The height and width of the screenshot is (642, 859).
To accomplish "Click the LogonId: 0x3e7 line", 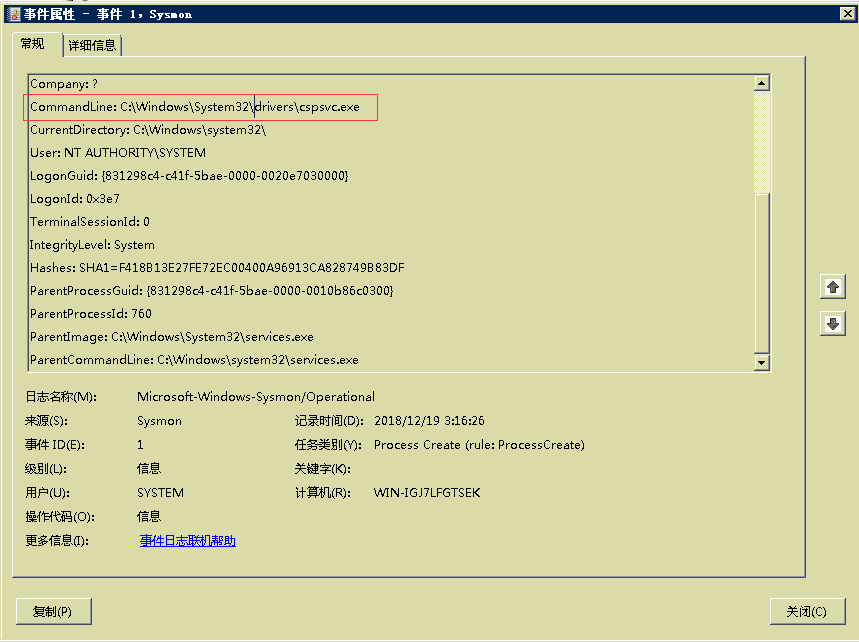I will click(75, 199).
